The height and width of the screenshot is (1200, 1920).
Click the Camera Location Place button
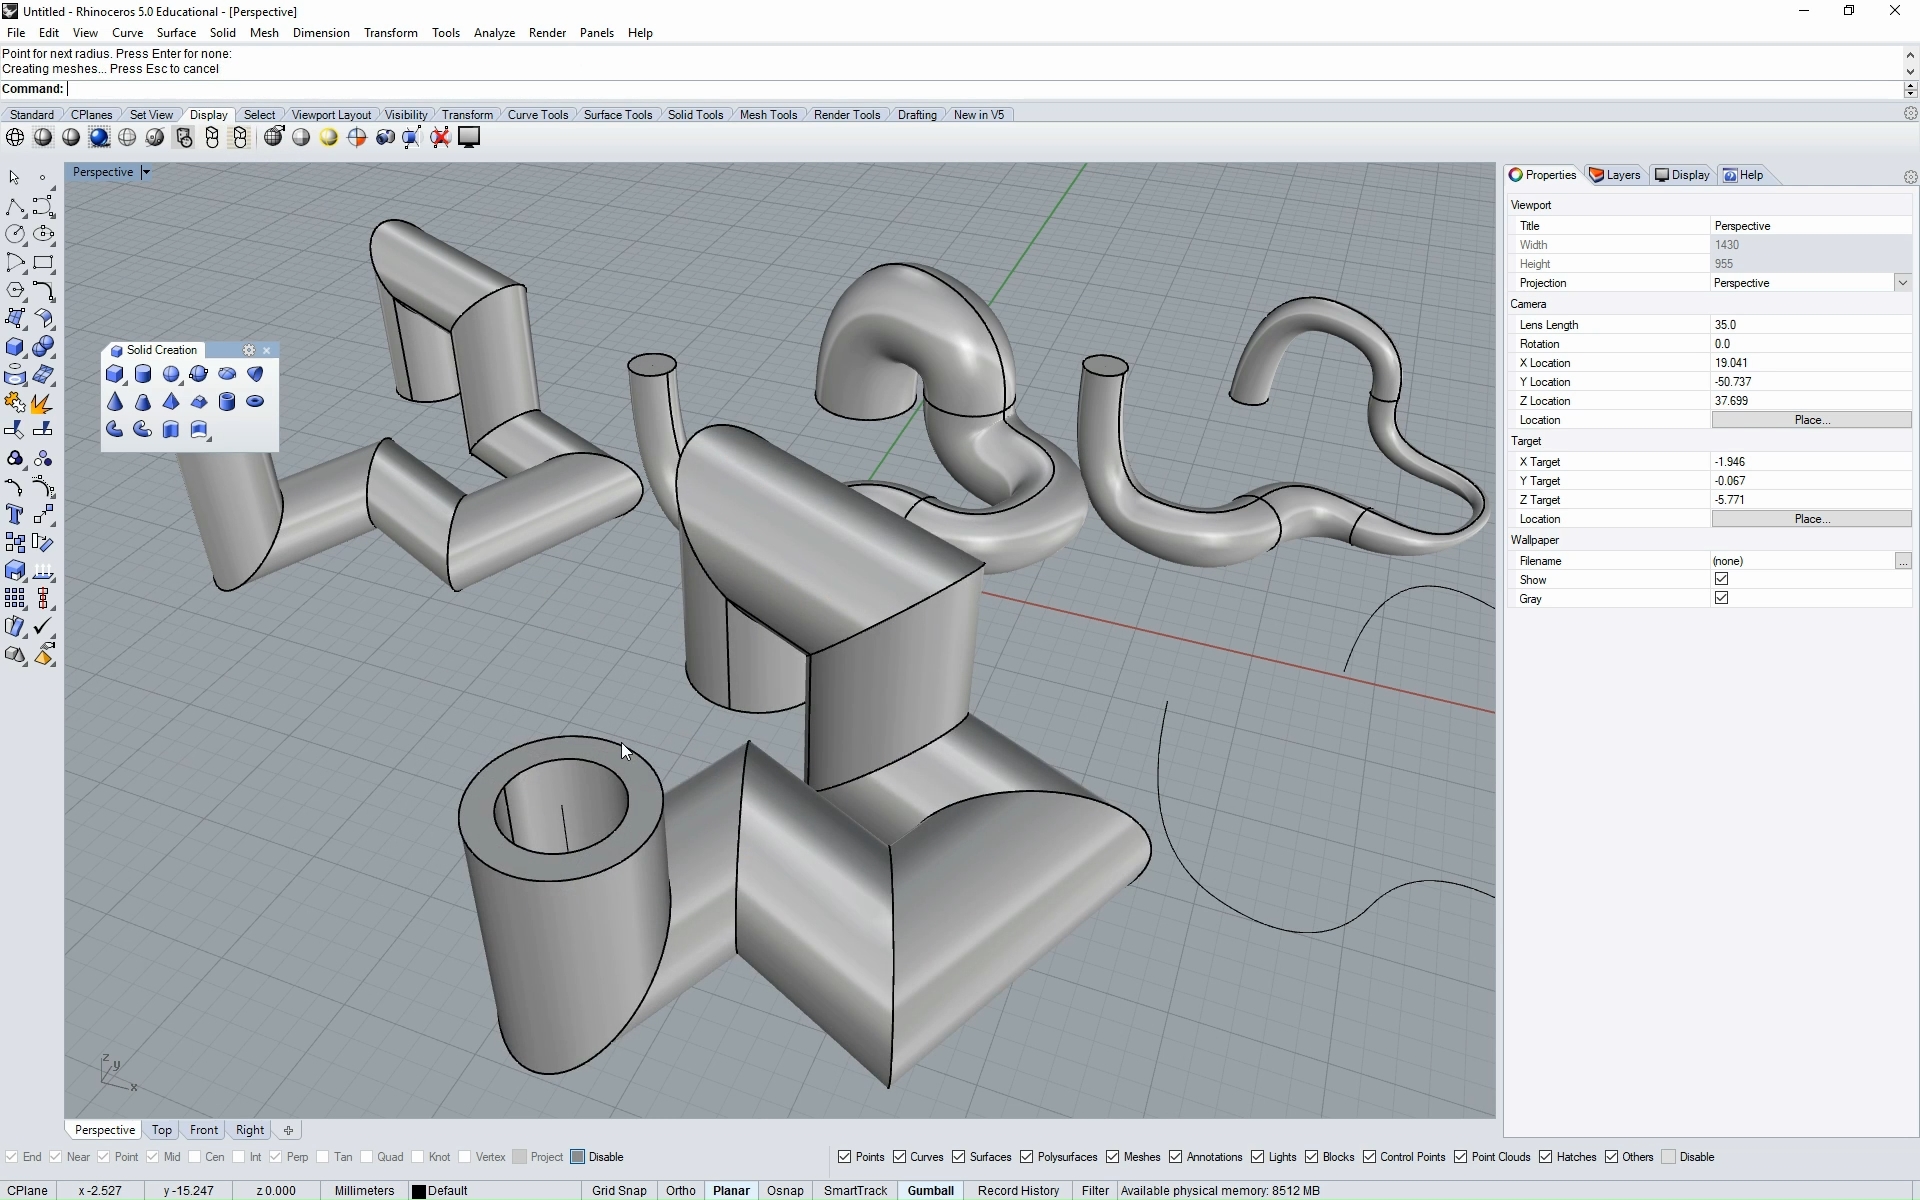(1811, 420)
